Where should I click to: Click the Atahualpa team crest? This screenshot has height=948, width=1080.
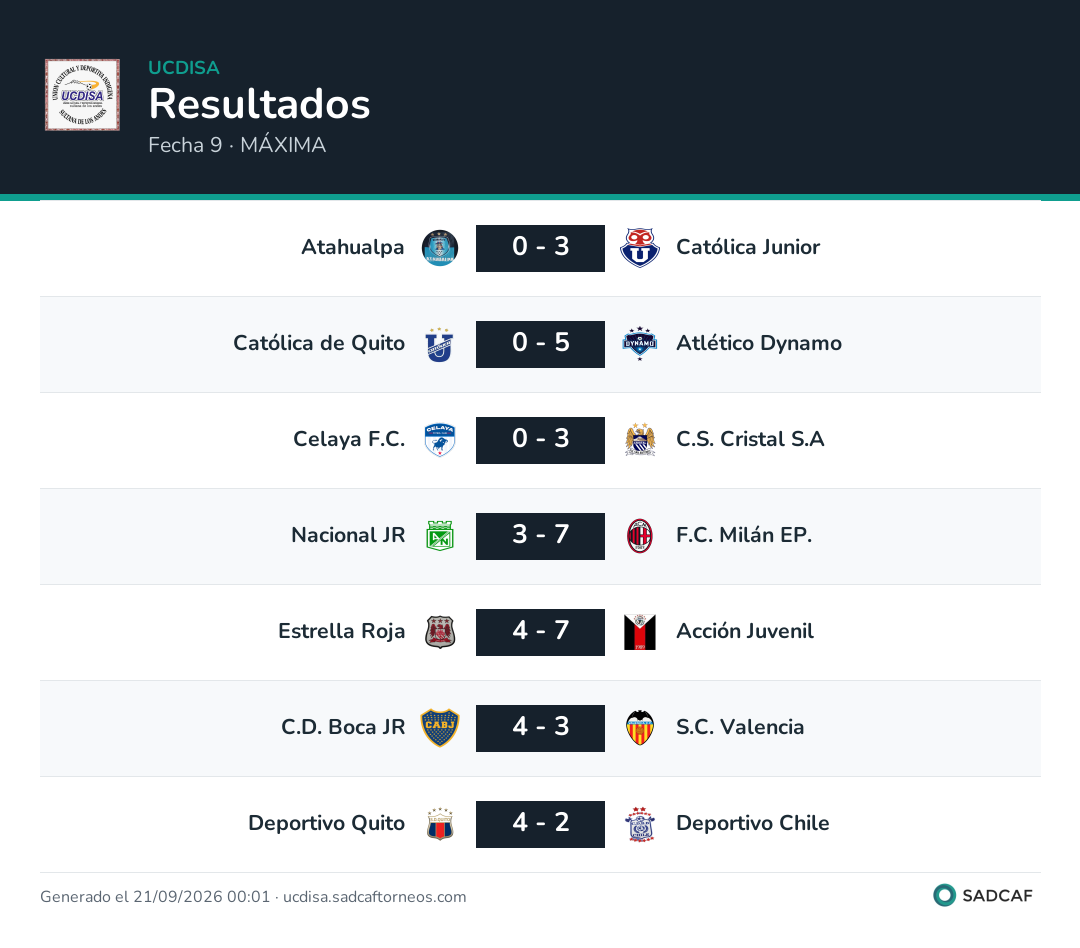click(439, 248)
